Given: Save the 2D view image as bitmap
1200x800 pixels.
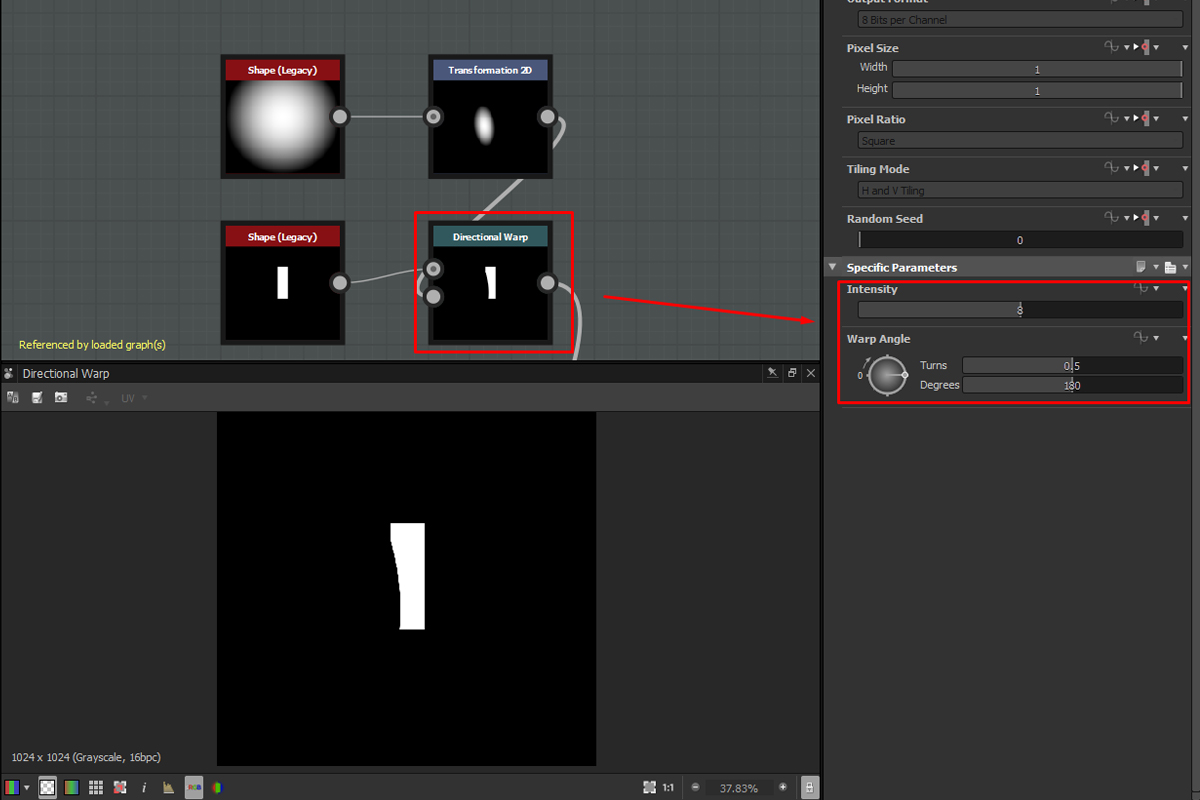Looking at the screenshot, I should 37,397.
